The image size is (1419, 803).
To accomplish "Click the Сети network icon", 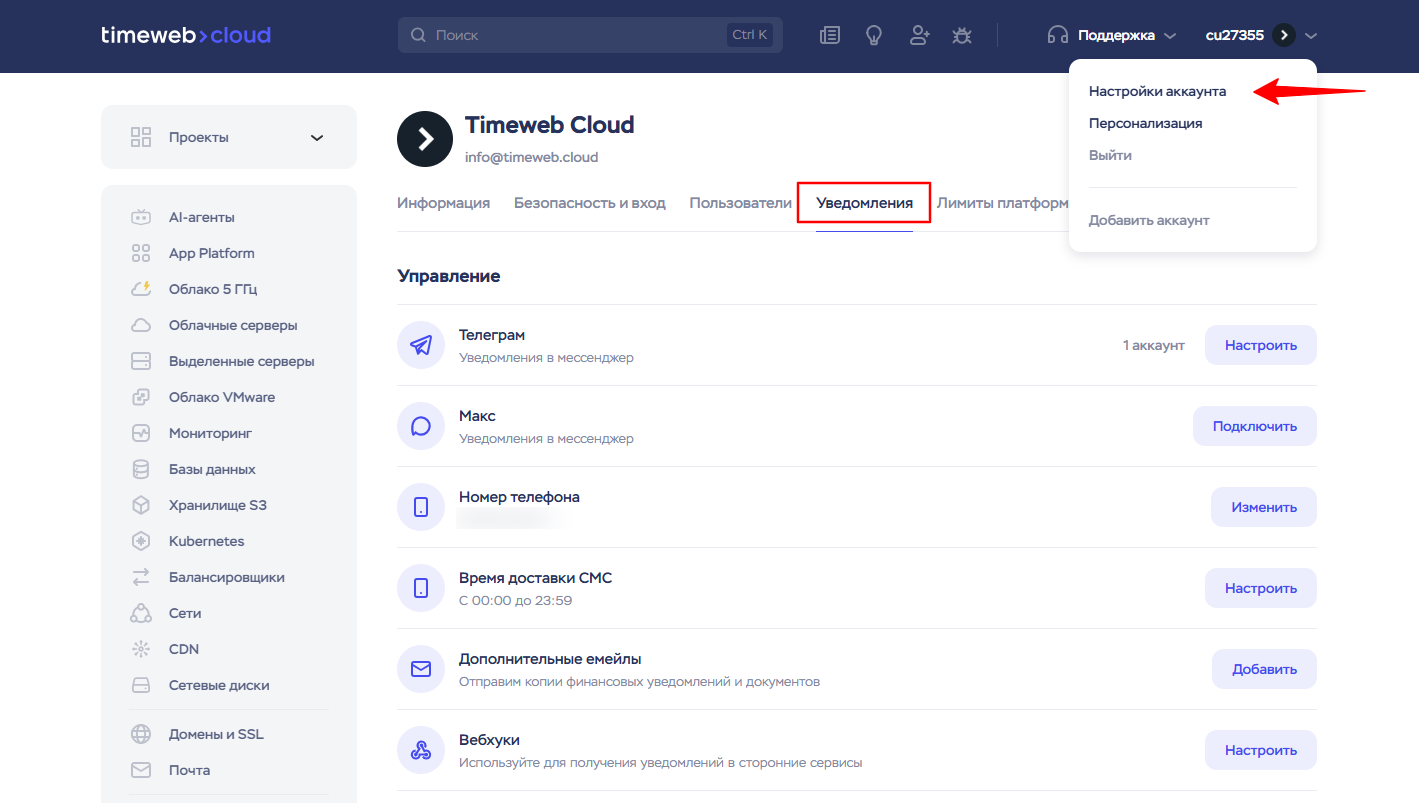I will tap(141, 613).
